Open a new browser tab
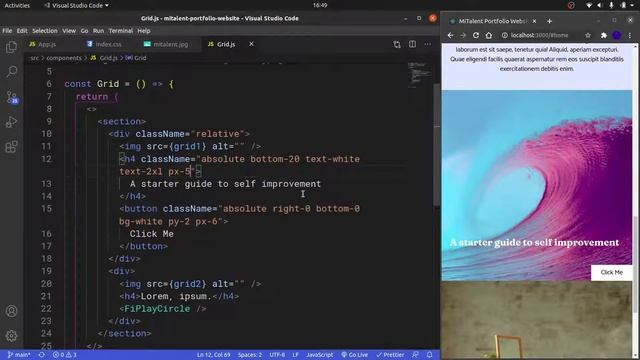Viewport: 640px width, 360px height. (x=549, y=21)
